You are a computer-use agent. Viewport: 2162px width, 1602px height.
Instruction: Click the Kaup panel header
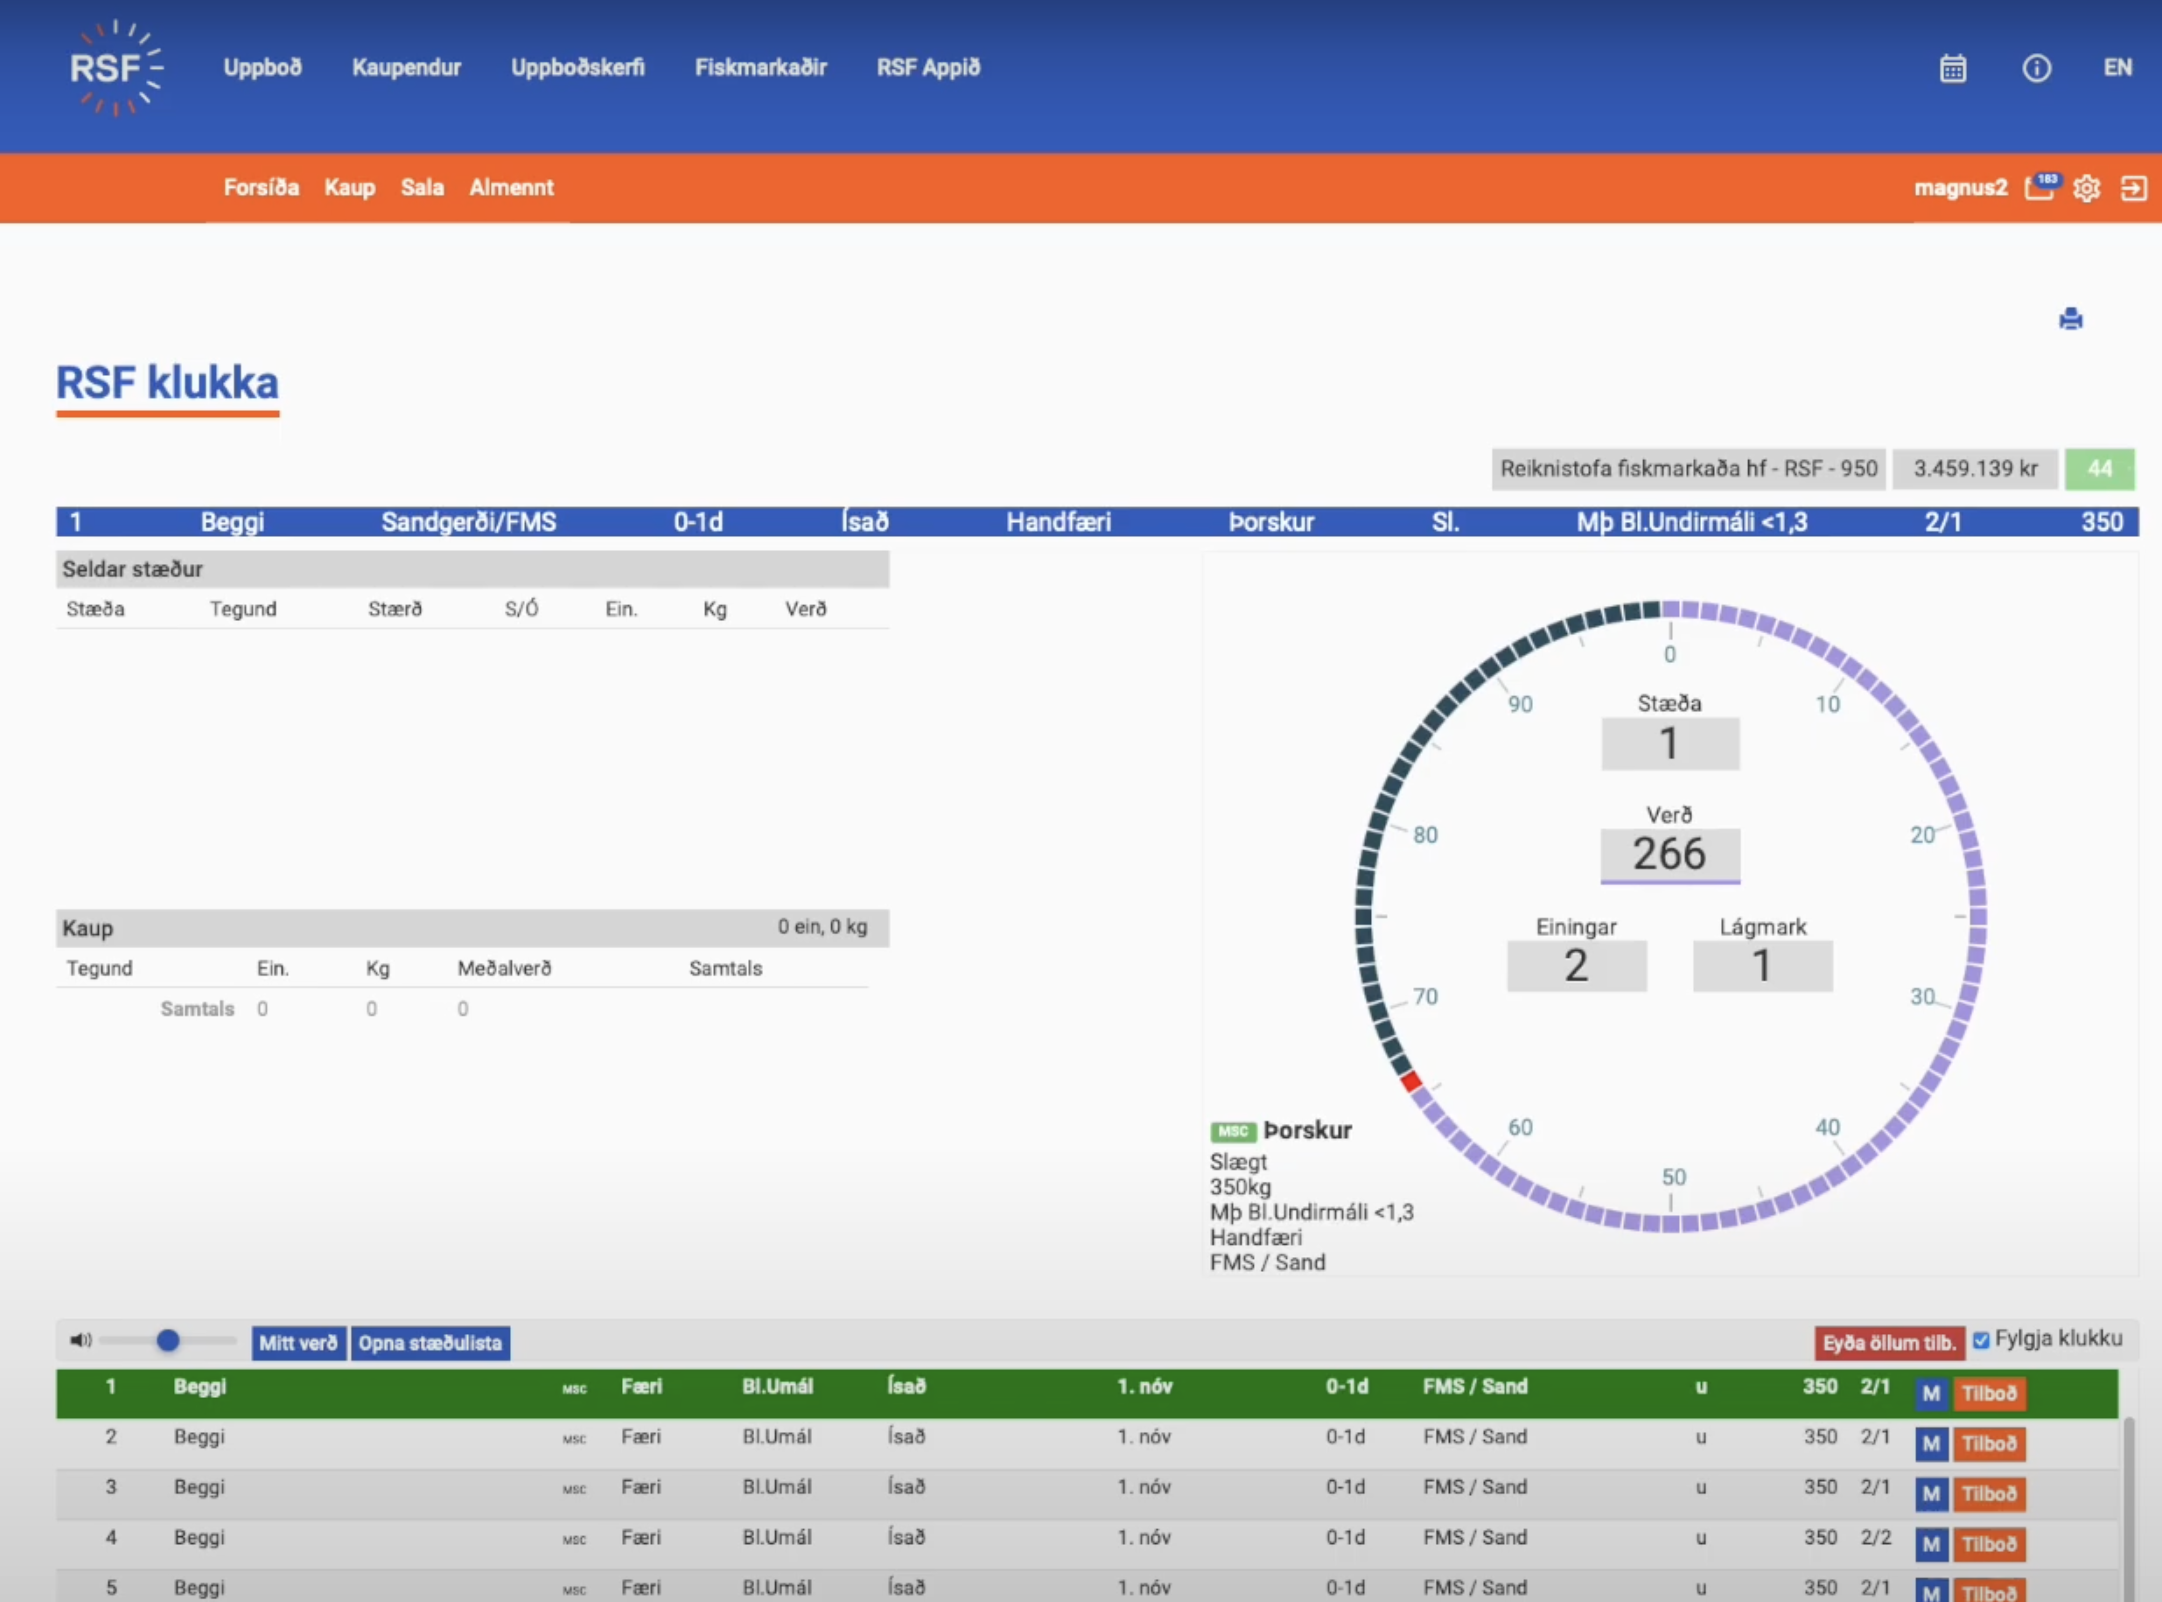coord(472,928)
